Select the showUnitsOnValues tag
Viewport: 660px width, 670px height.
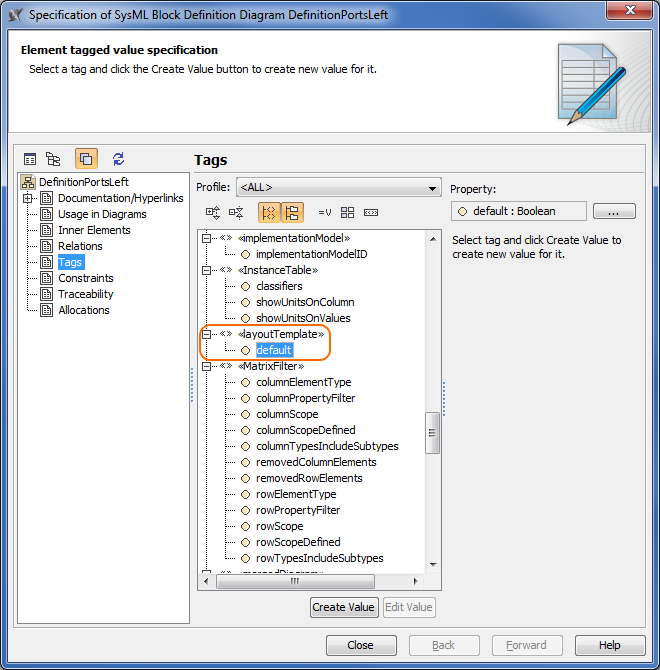303,318
